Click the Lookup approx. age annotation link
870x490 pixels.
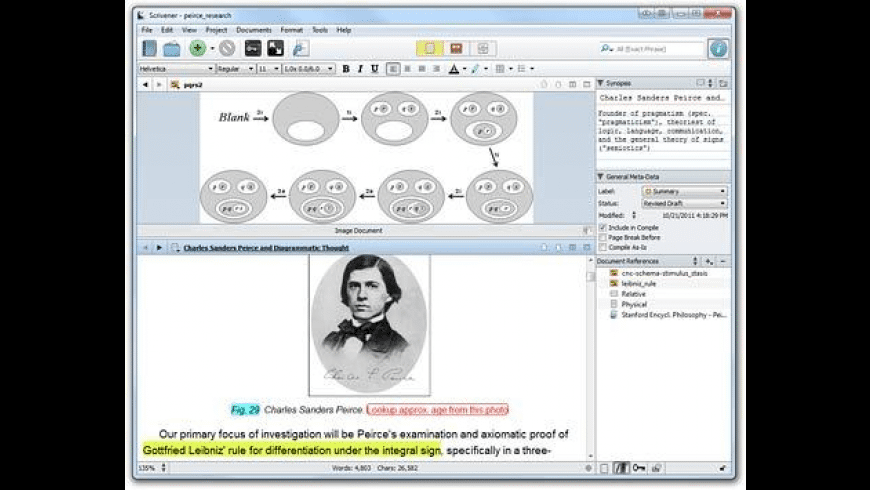coord(437,410)
